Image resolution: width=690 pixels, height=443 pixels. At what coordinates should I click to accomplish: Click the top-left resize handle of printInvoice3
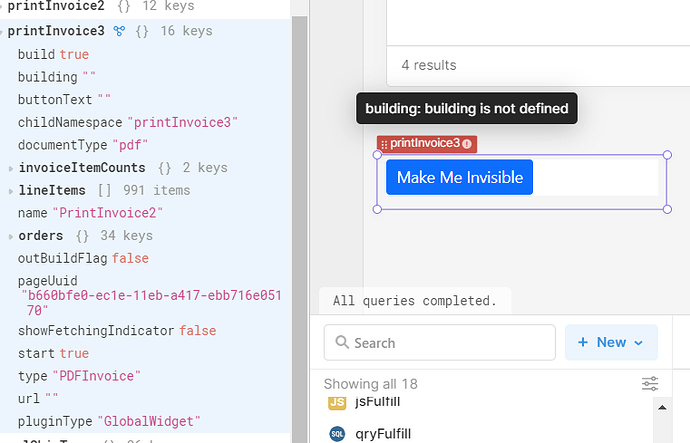click(377, 154)
